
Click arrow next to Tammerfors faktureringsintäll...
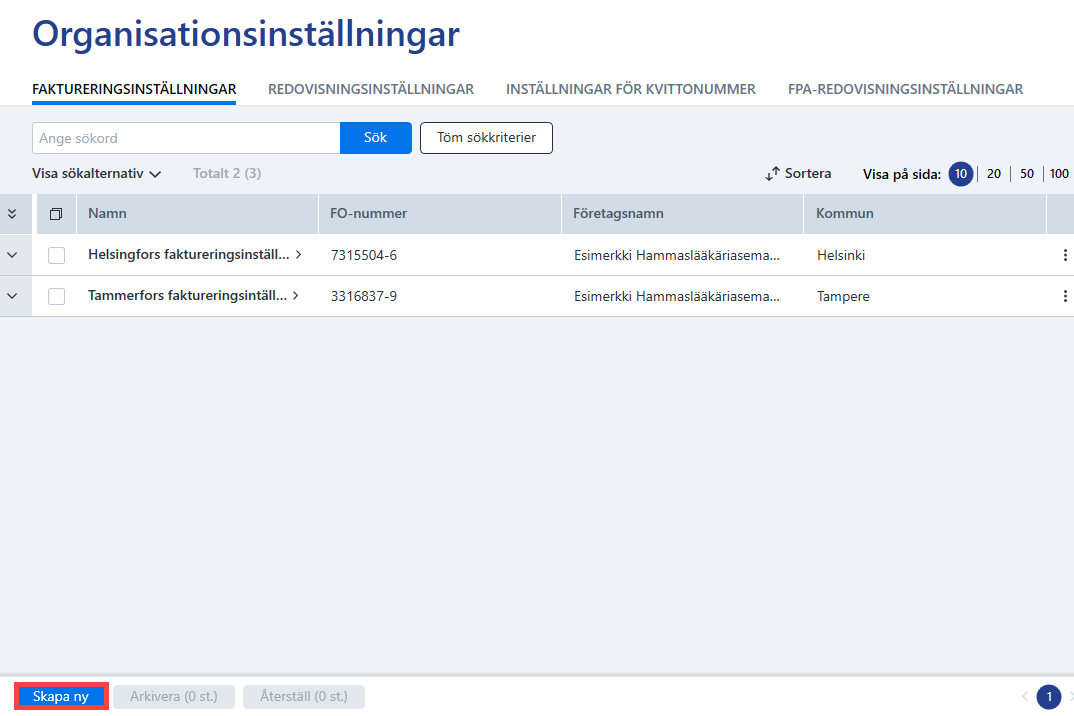click(x=296, y=295)
